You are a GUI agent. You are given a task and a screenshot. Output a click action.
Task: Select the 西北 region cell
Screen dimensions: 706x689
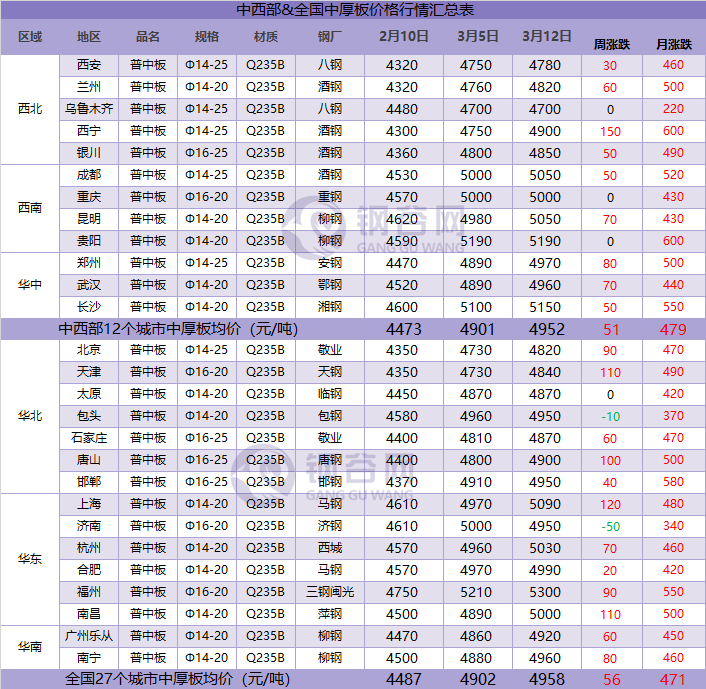(31, 109)
